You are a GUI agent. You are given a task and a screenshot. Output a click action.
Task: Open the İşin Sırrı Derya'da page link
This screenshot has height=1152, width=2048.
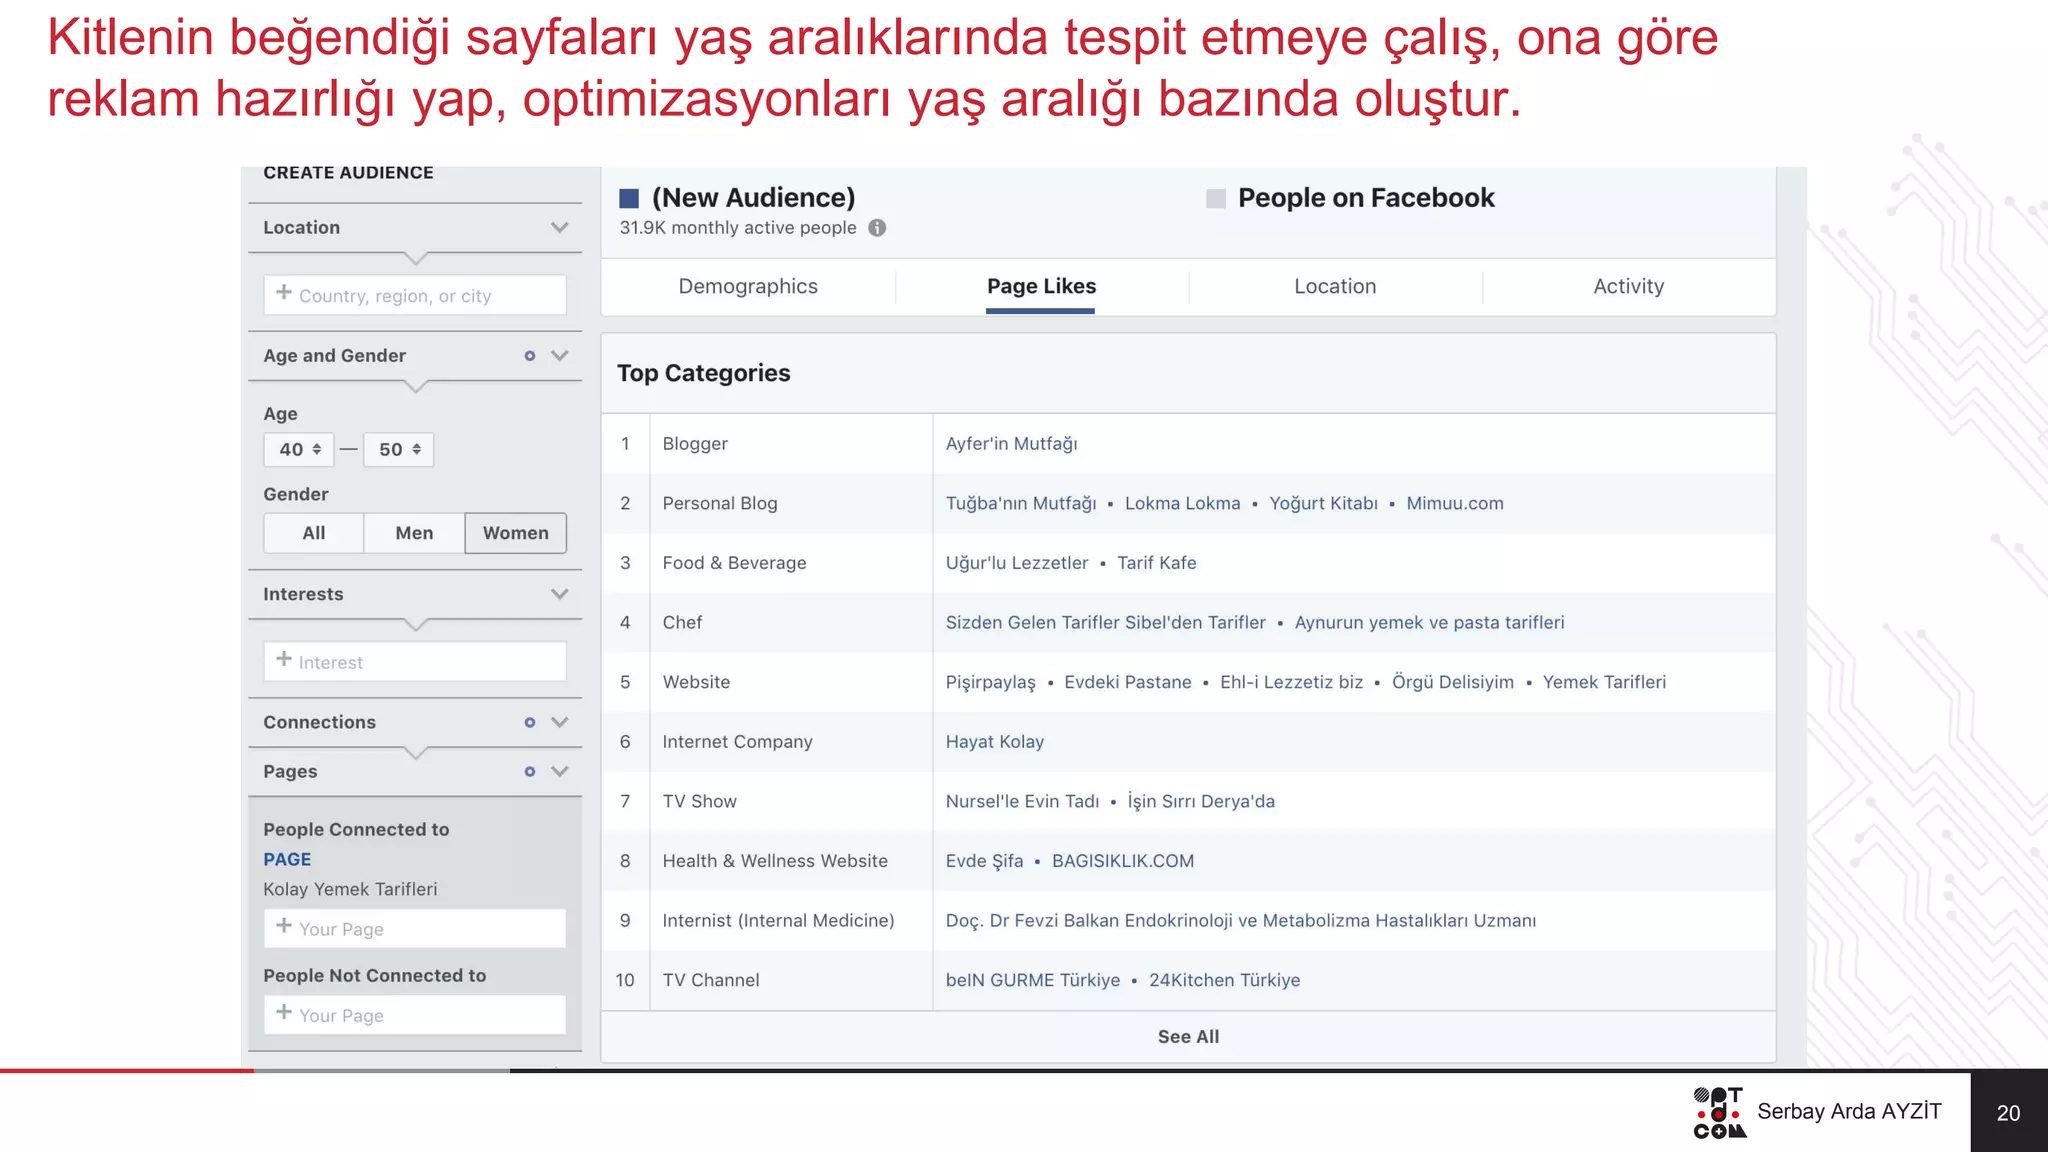[x=1200, y=801]
